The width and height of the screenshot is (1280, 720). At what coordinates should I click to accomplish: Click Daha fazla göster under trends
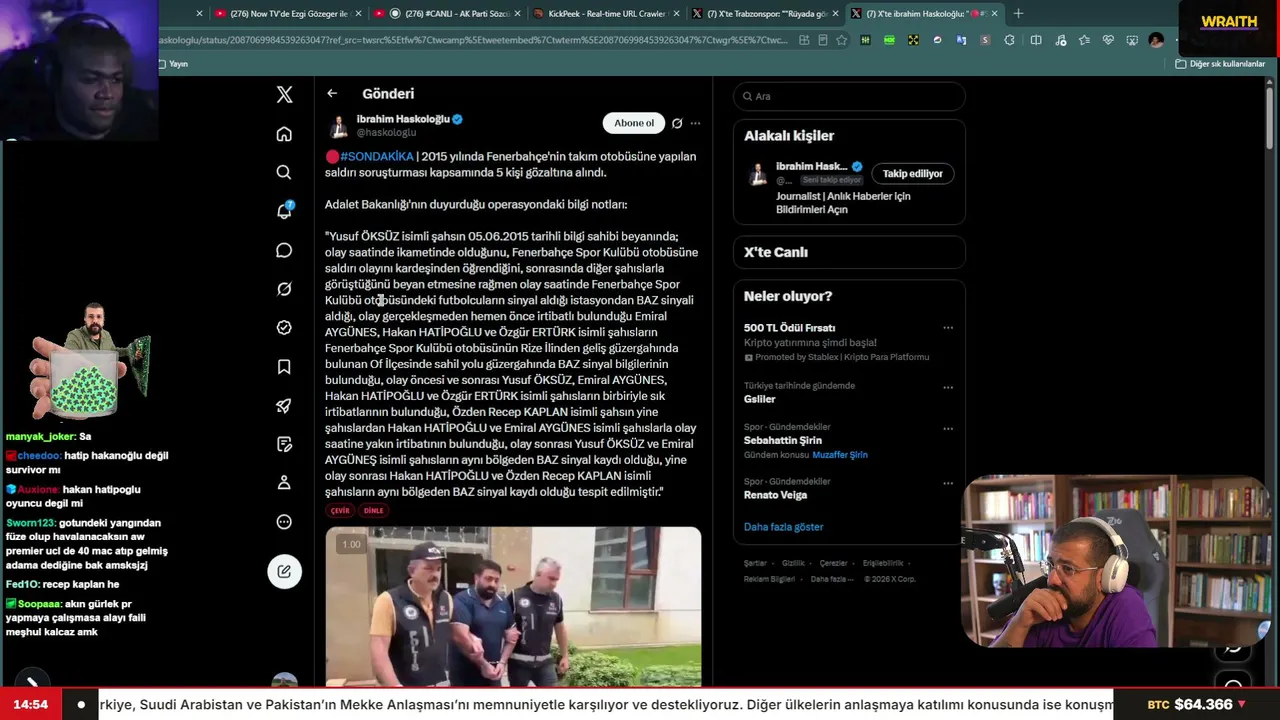(783, 527)
